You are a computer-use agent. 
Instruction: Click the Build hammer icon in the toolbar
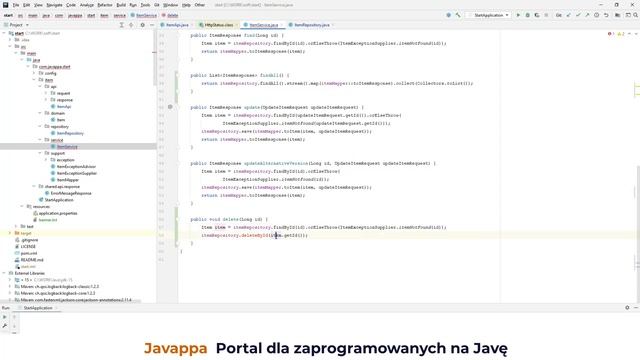click(458, 15)
